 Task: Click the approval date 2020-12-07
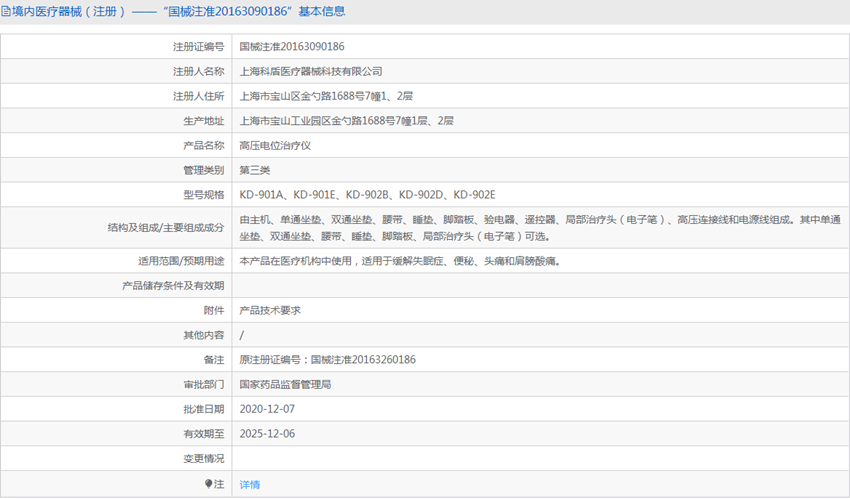[267, 409]
